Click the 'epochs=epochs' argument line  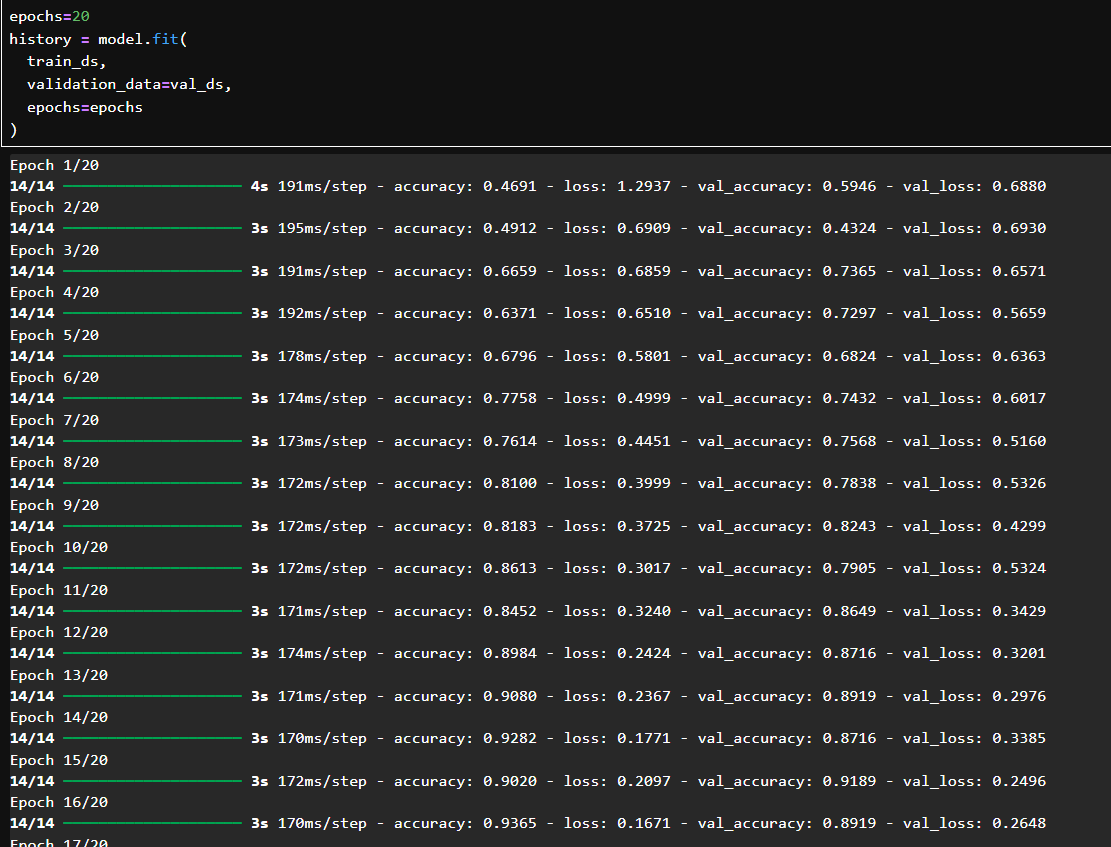(85, 108)
